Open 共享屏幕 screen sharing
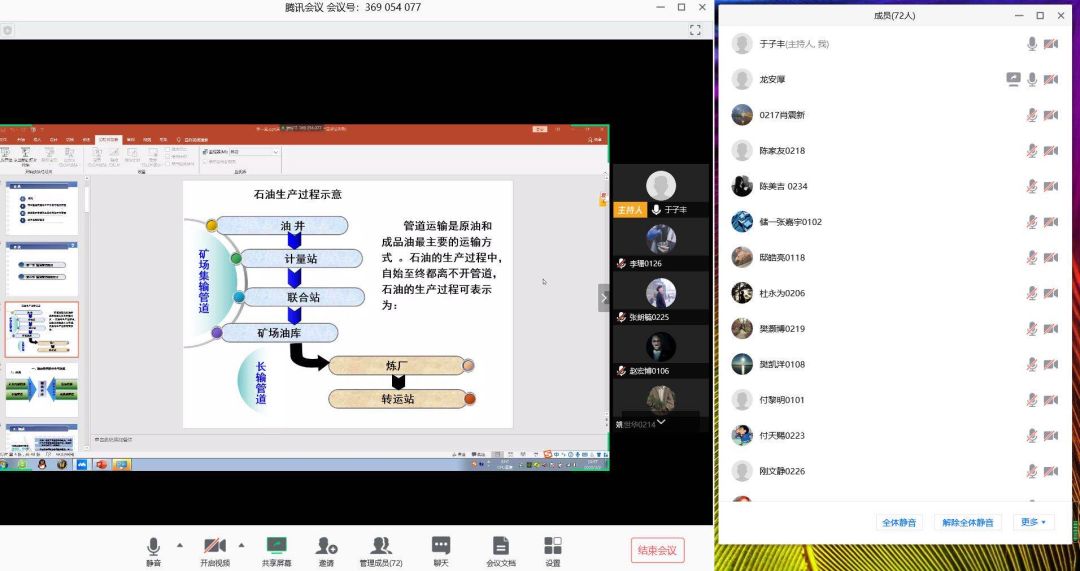 pos(277,546)
